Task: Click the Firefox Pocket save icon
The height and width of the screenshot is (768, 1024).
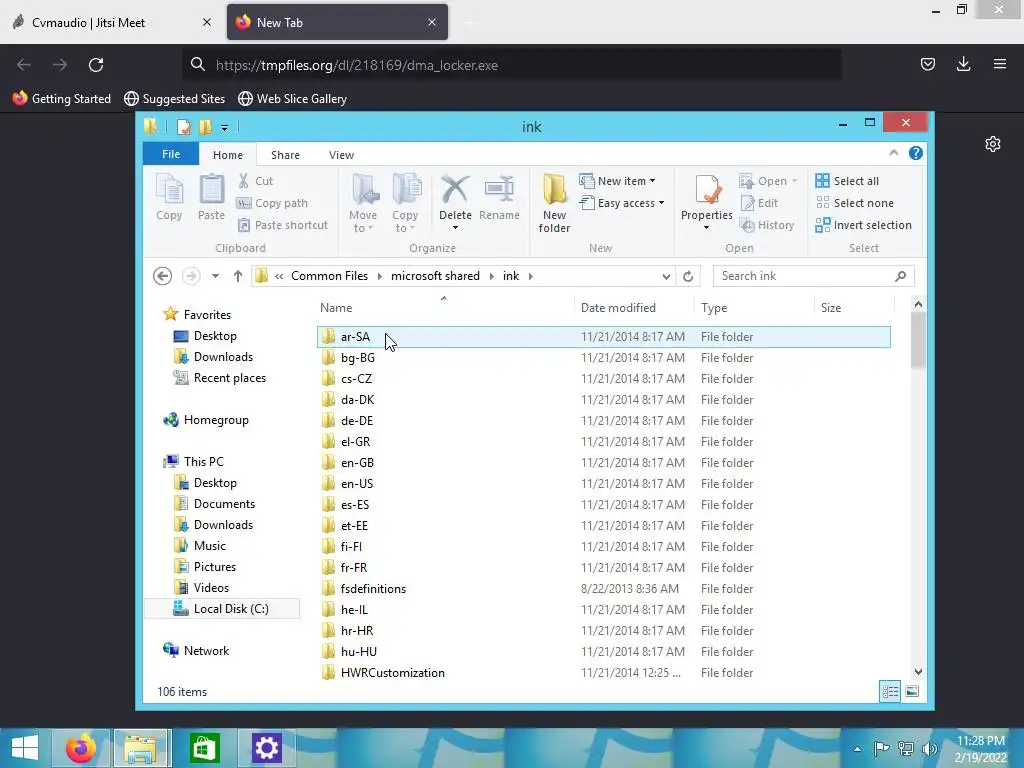Action: [927, 64]
